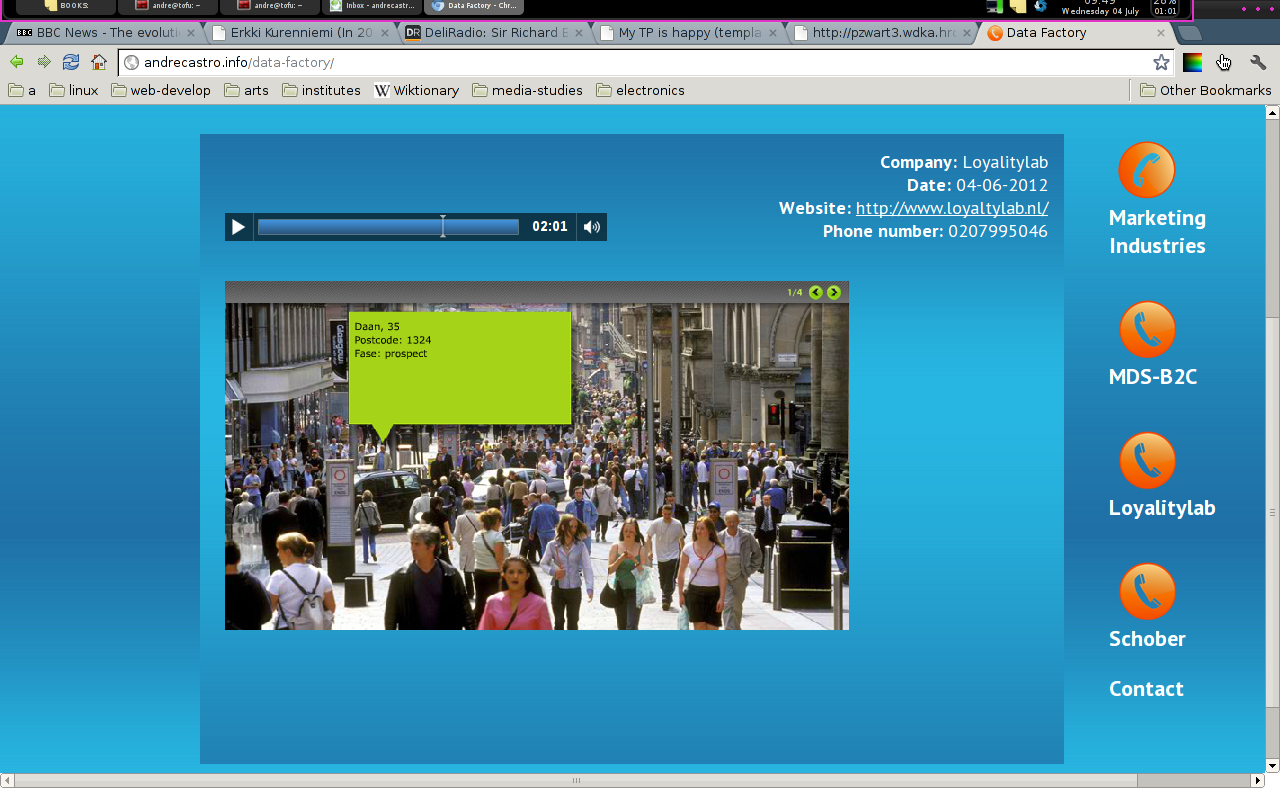Close the My TP is happy tab

773,33
